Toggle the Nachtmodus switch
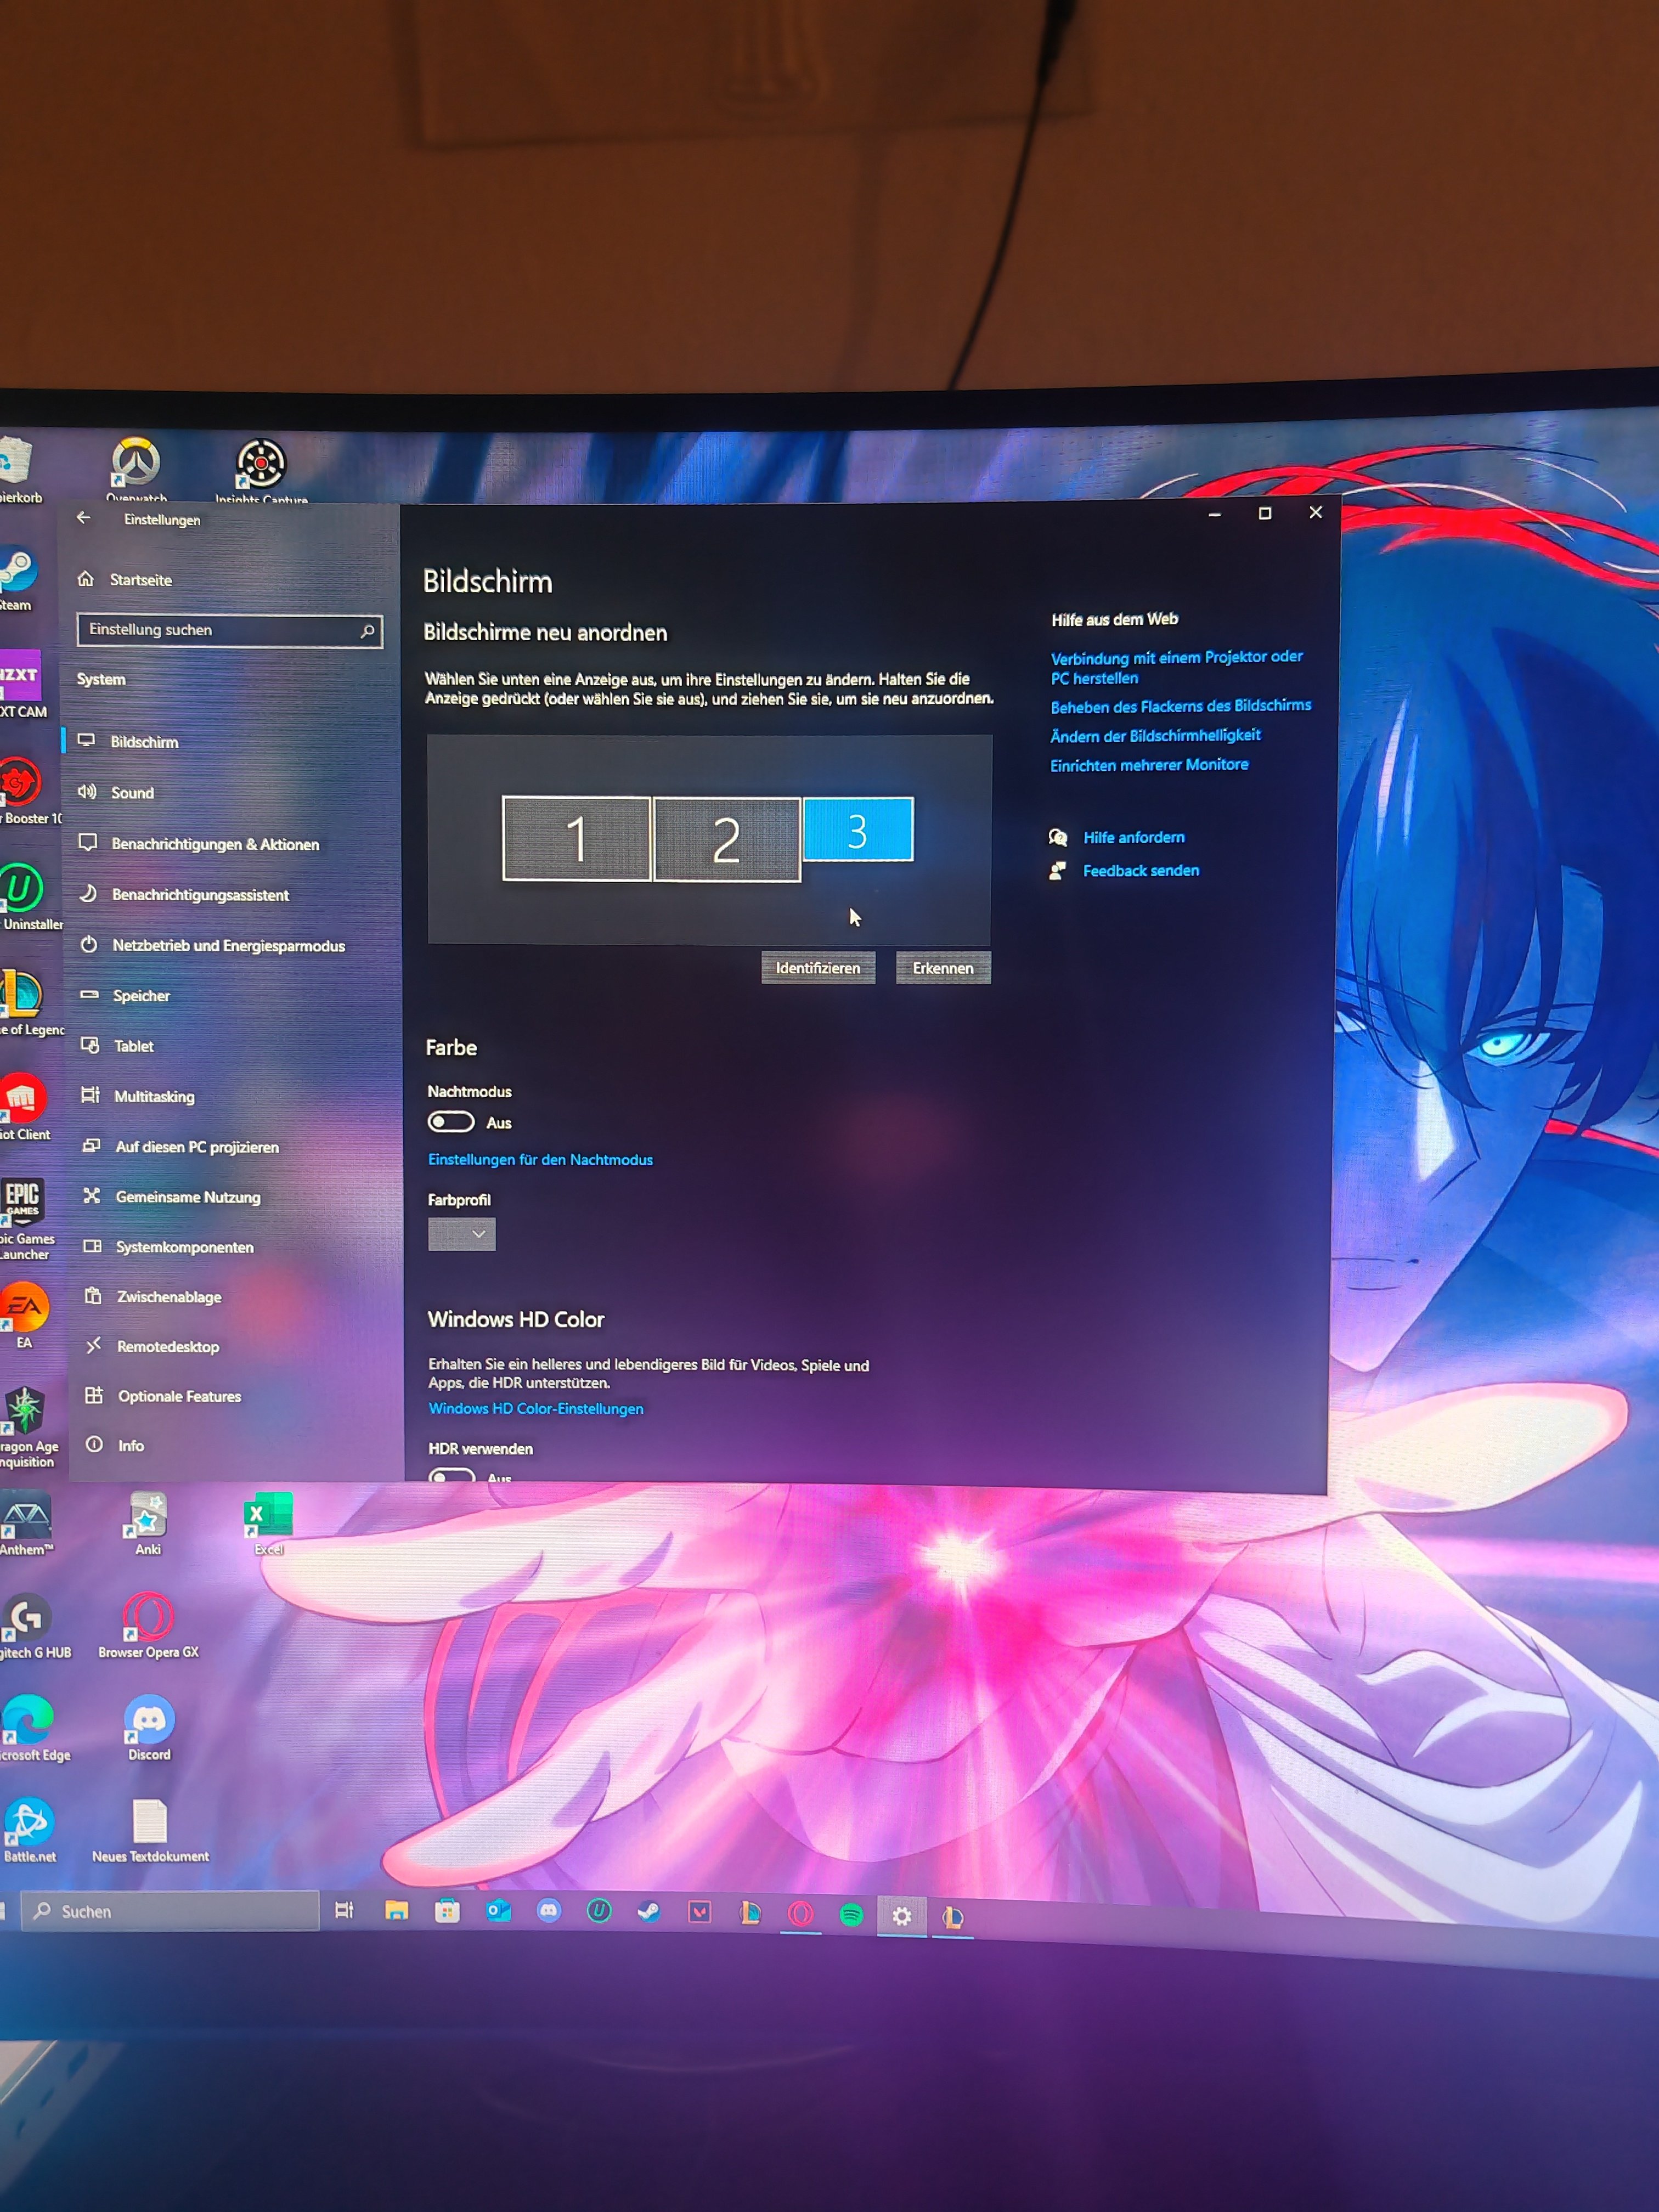The width and height of the screenshot is (1659, 2212). pyautogui.click(x=451, y=1122)
